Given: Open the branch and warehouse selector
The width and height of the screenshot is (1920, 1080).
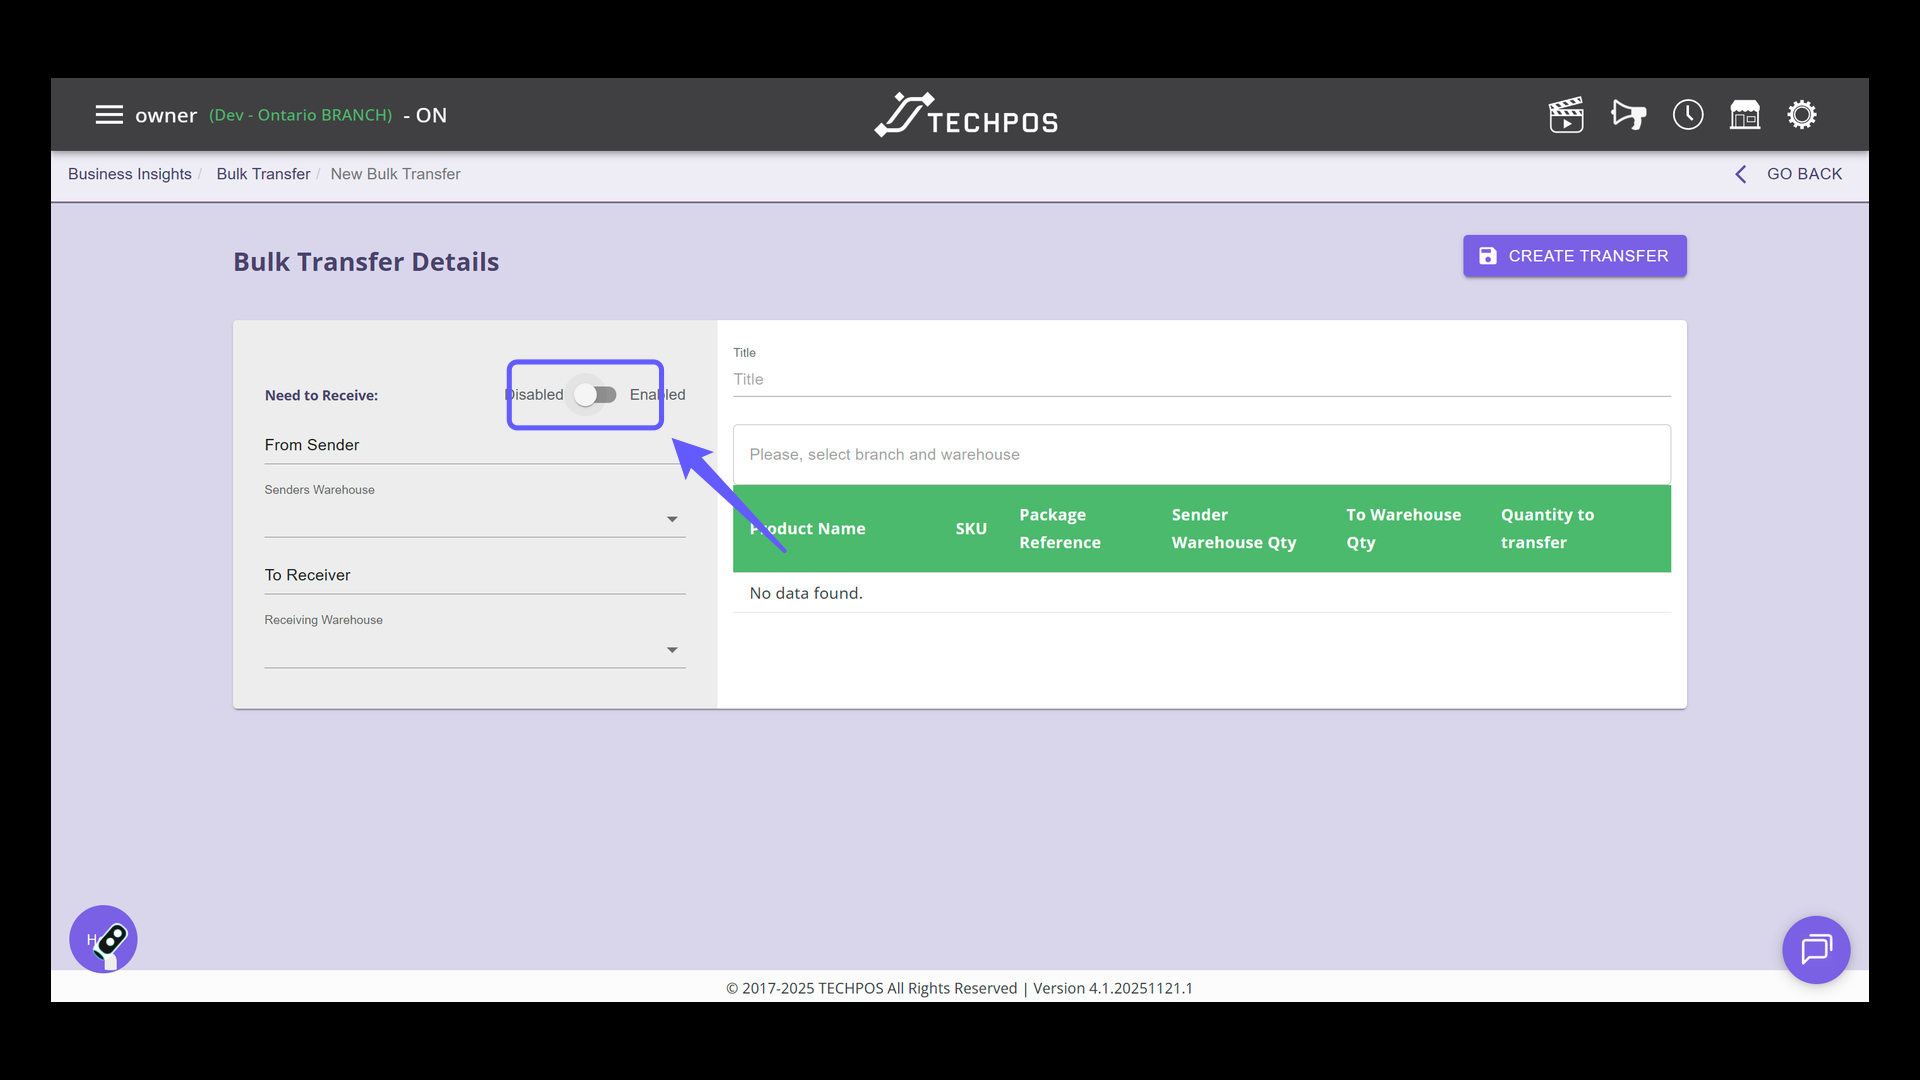Looking at the screenshot, I should point(1100,454).
